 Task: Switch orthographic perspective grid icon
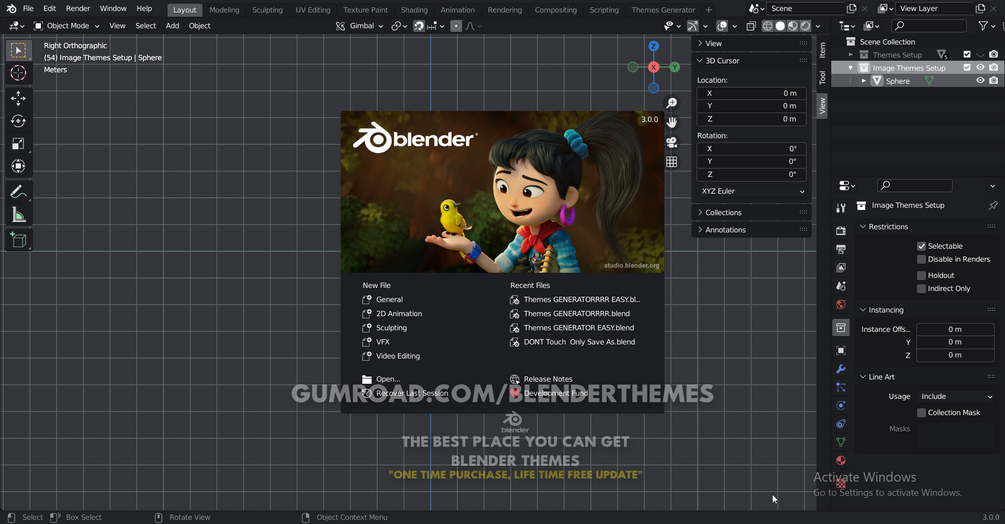point(671,162)
